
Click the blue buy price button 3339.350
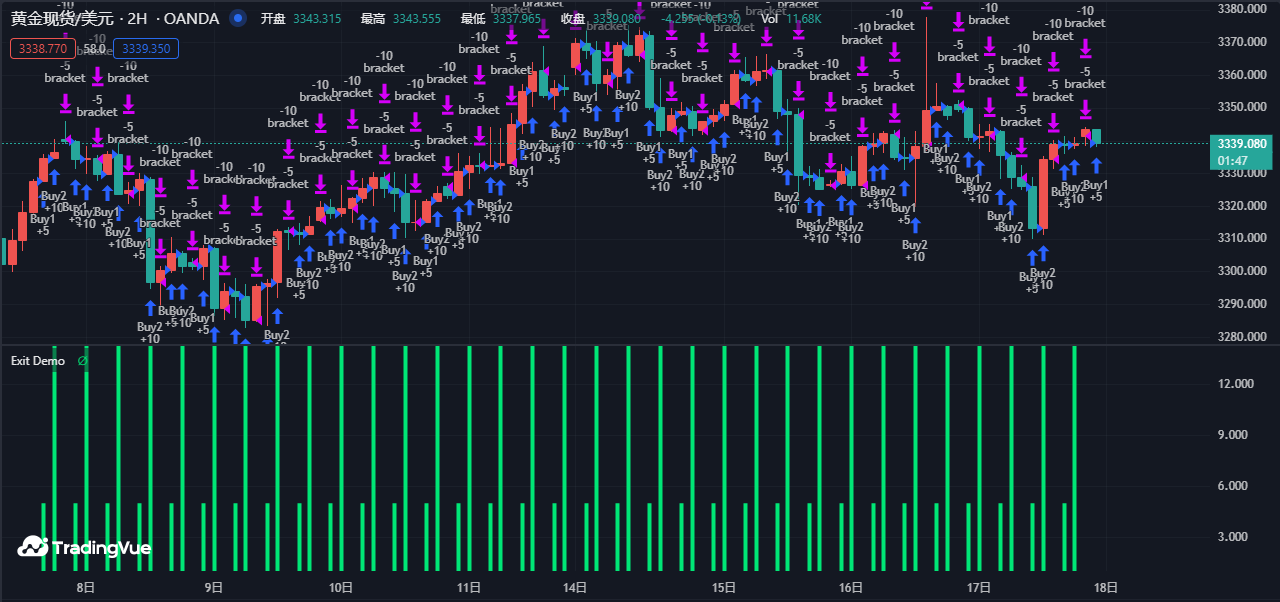[x=146, y=48]
